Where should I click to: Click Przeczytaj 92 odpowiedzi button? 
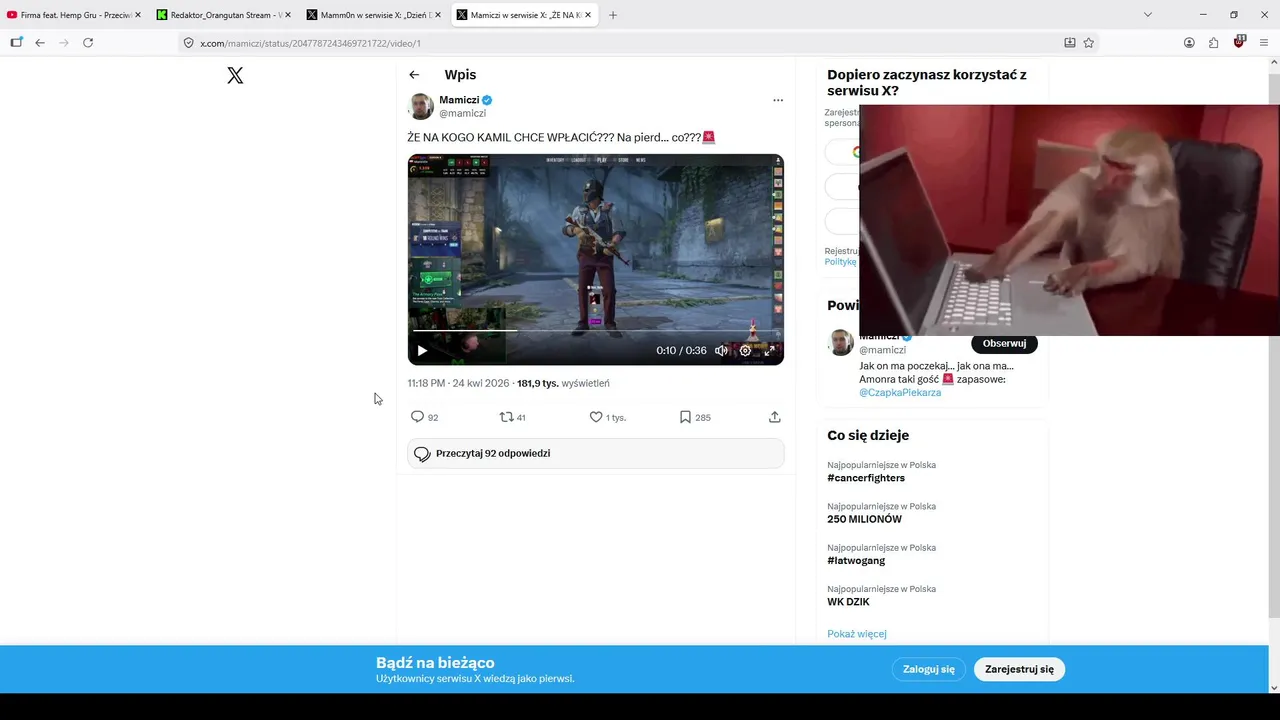[x=595, y=453]
